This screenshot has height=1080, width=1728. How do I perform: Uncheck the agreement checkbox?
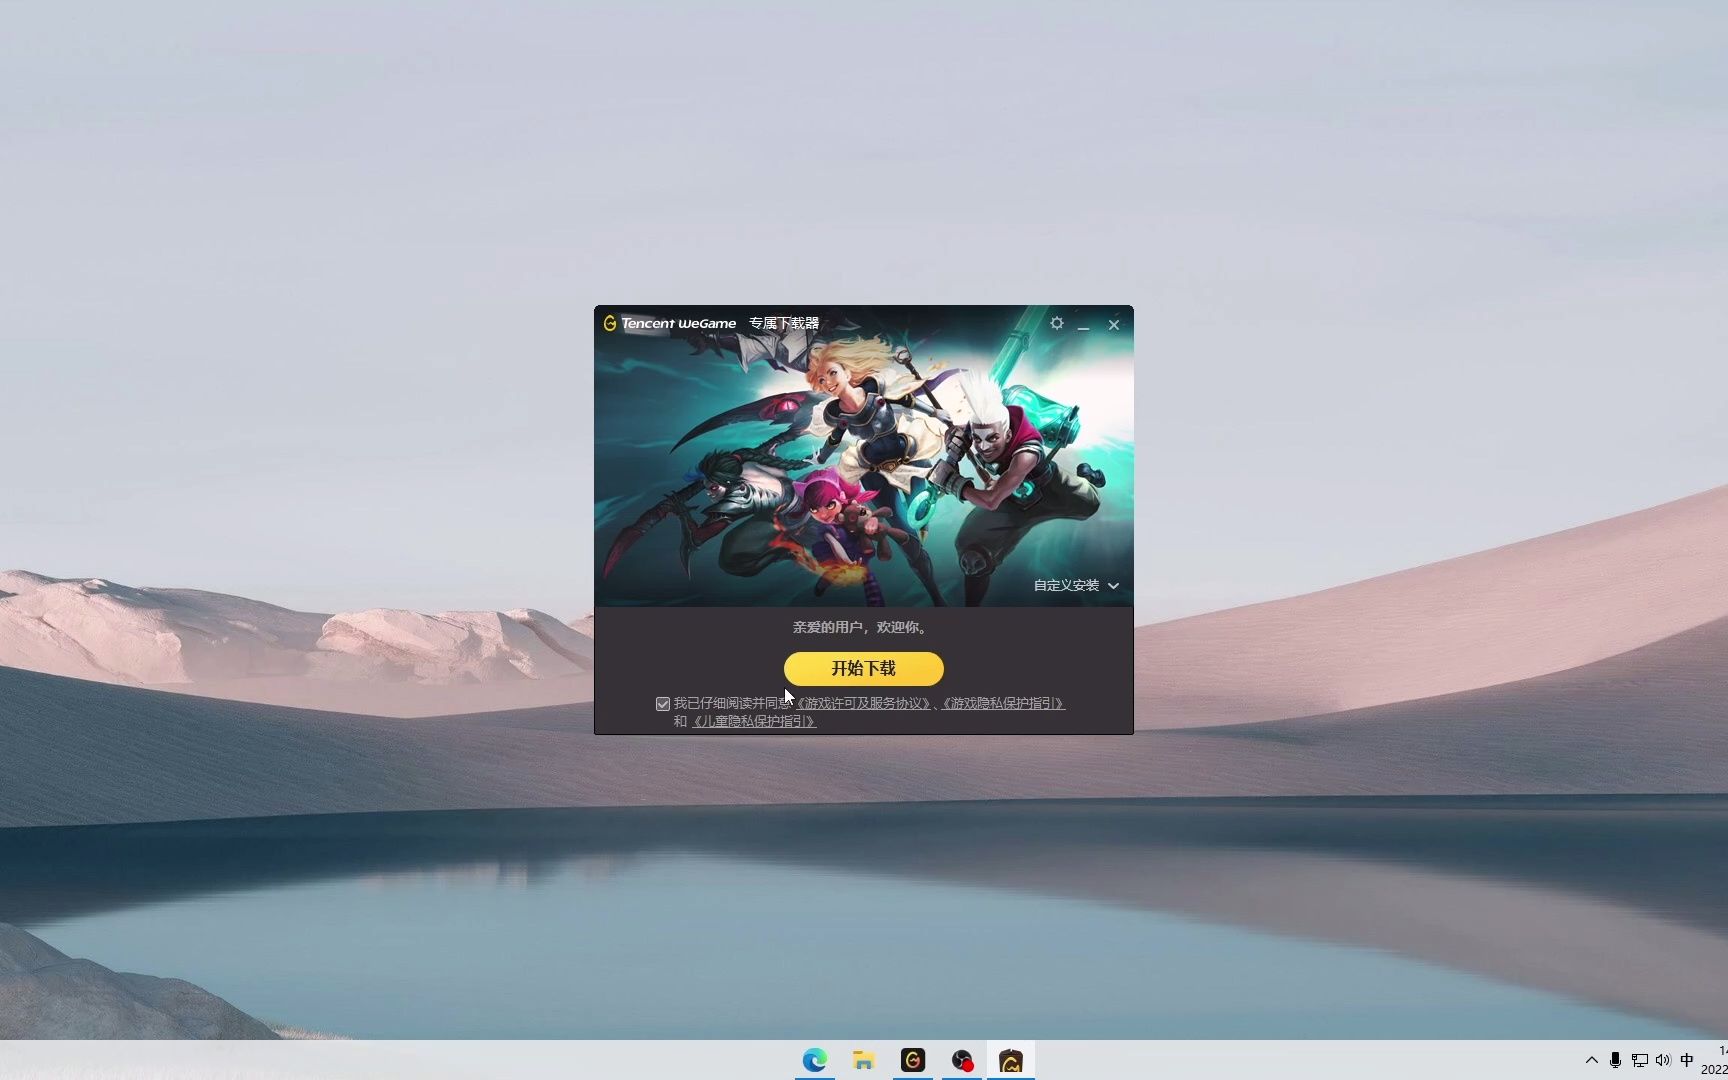(662, 704)
